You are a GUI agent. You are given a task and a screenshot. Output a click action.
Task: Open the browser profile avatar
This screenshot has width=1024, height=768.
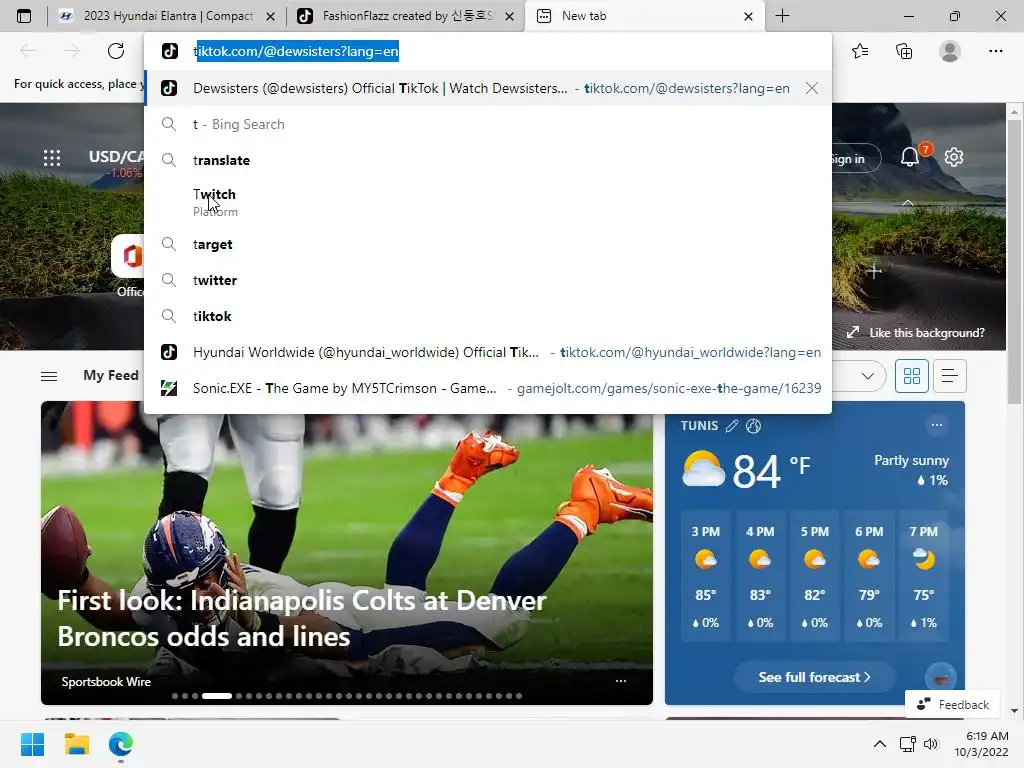click(950, 51)
